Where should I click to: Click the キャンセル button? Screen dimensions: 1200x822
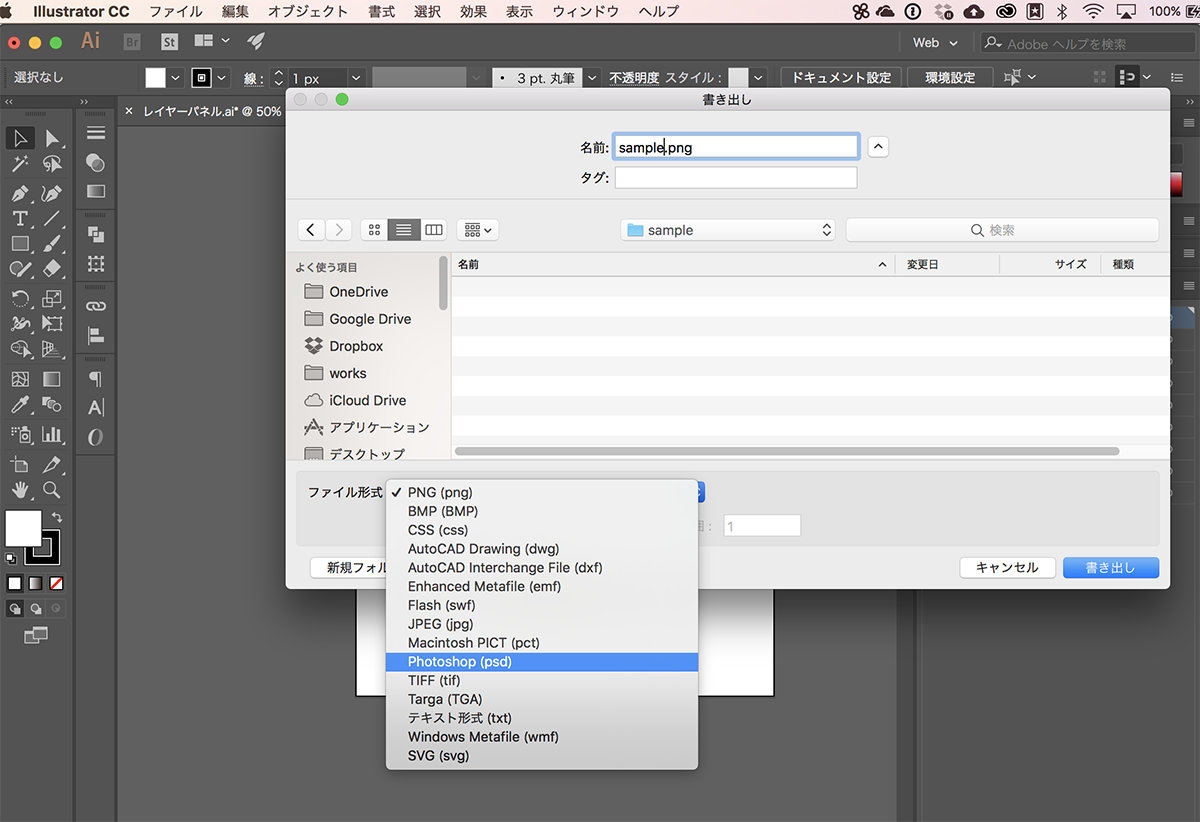pos(1007,567)
